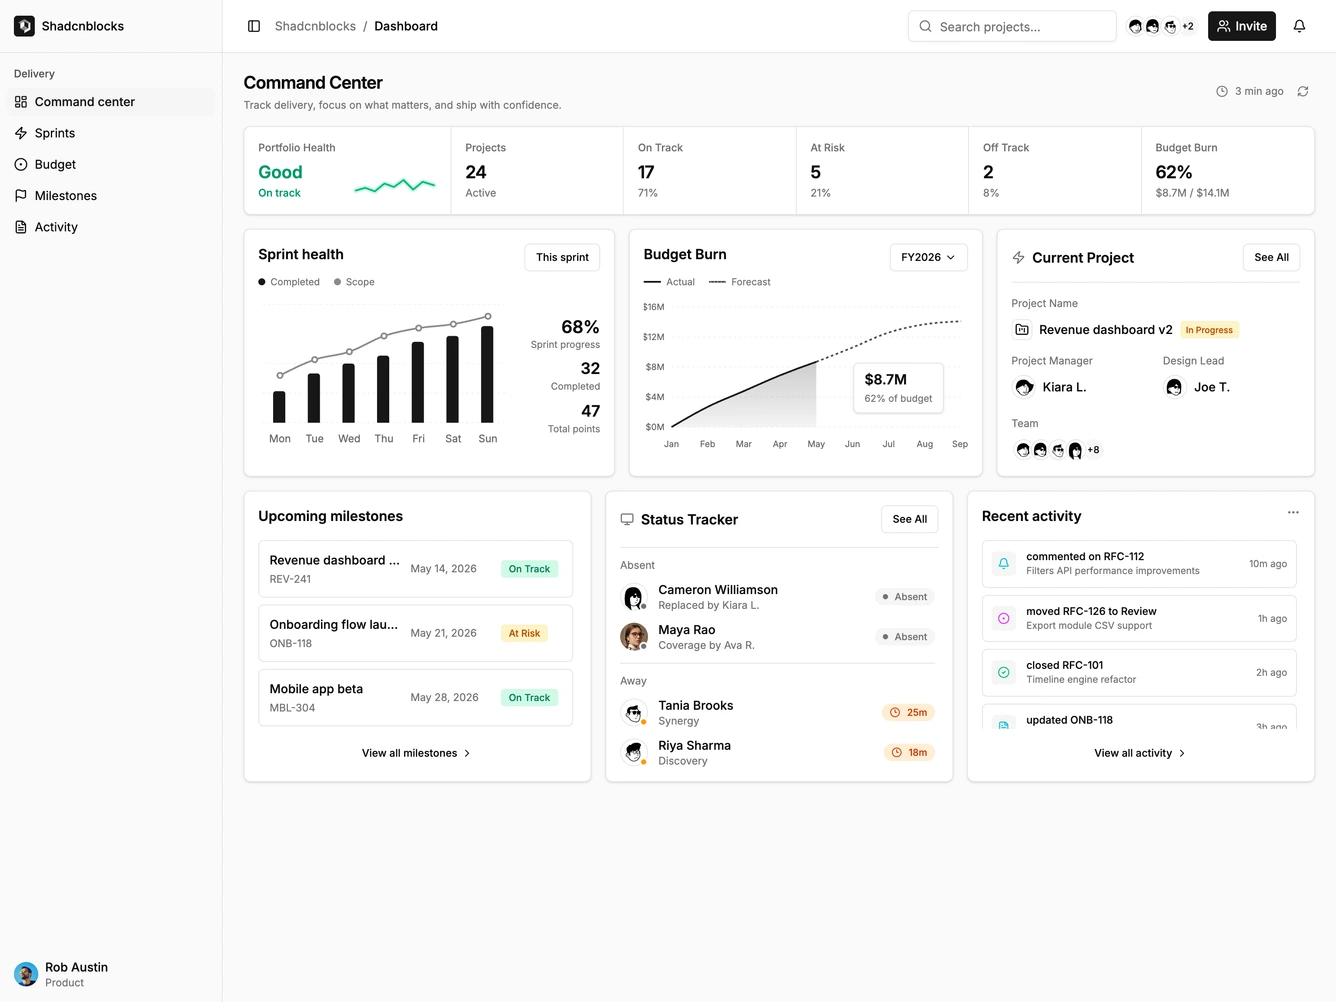Click the monitor icon next to Status Tracker
Image resolution: width=1336 pixels, height=1002 pixels.
[x=627, y=519]
